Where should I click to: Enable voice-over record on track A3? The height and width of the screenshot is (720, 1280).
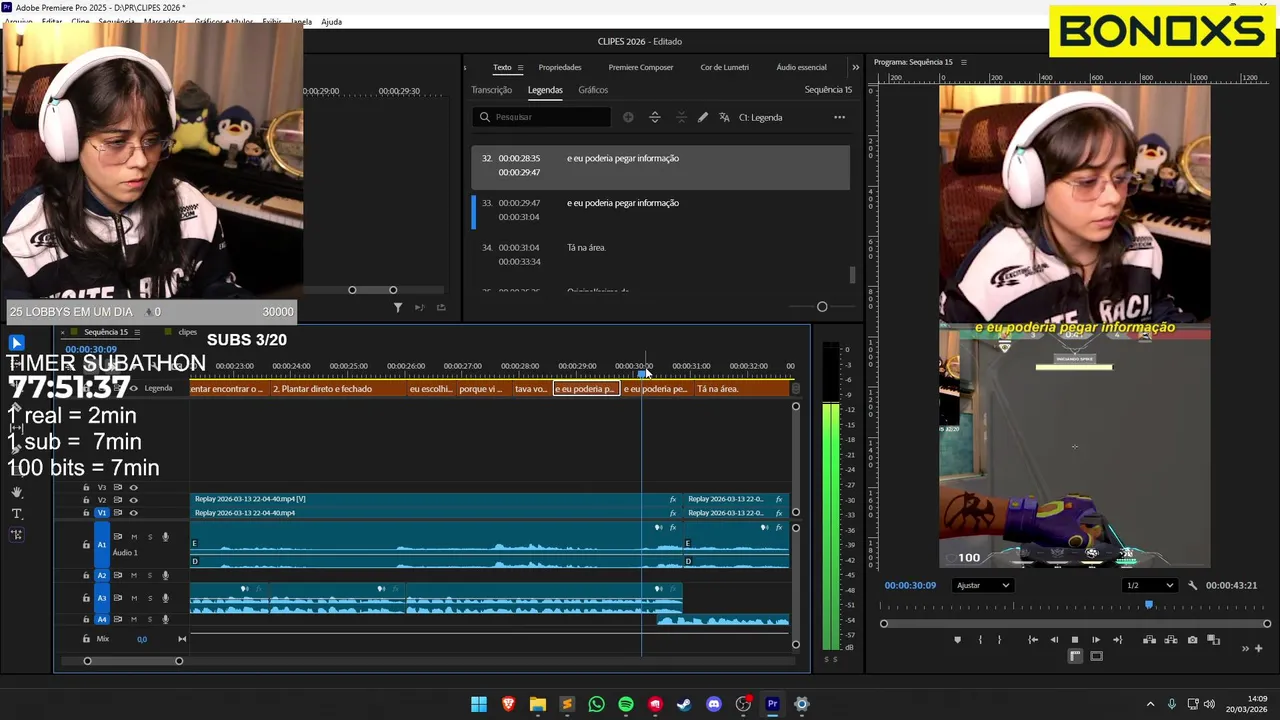[165, 598]
